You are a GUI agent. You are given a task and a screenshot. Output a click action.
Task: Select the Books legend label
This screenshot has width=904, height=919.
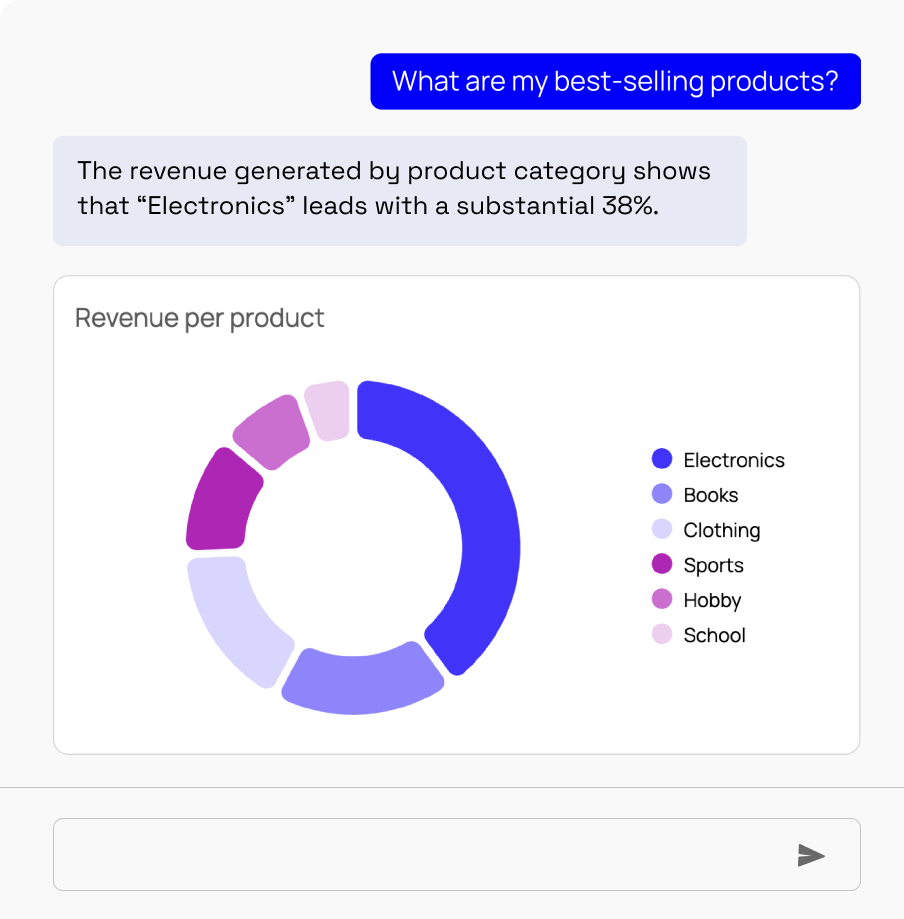click(711, 495)
